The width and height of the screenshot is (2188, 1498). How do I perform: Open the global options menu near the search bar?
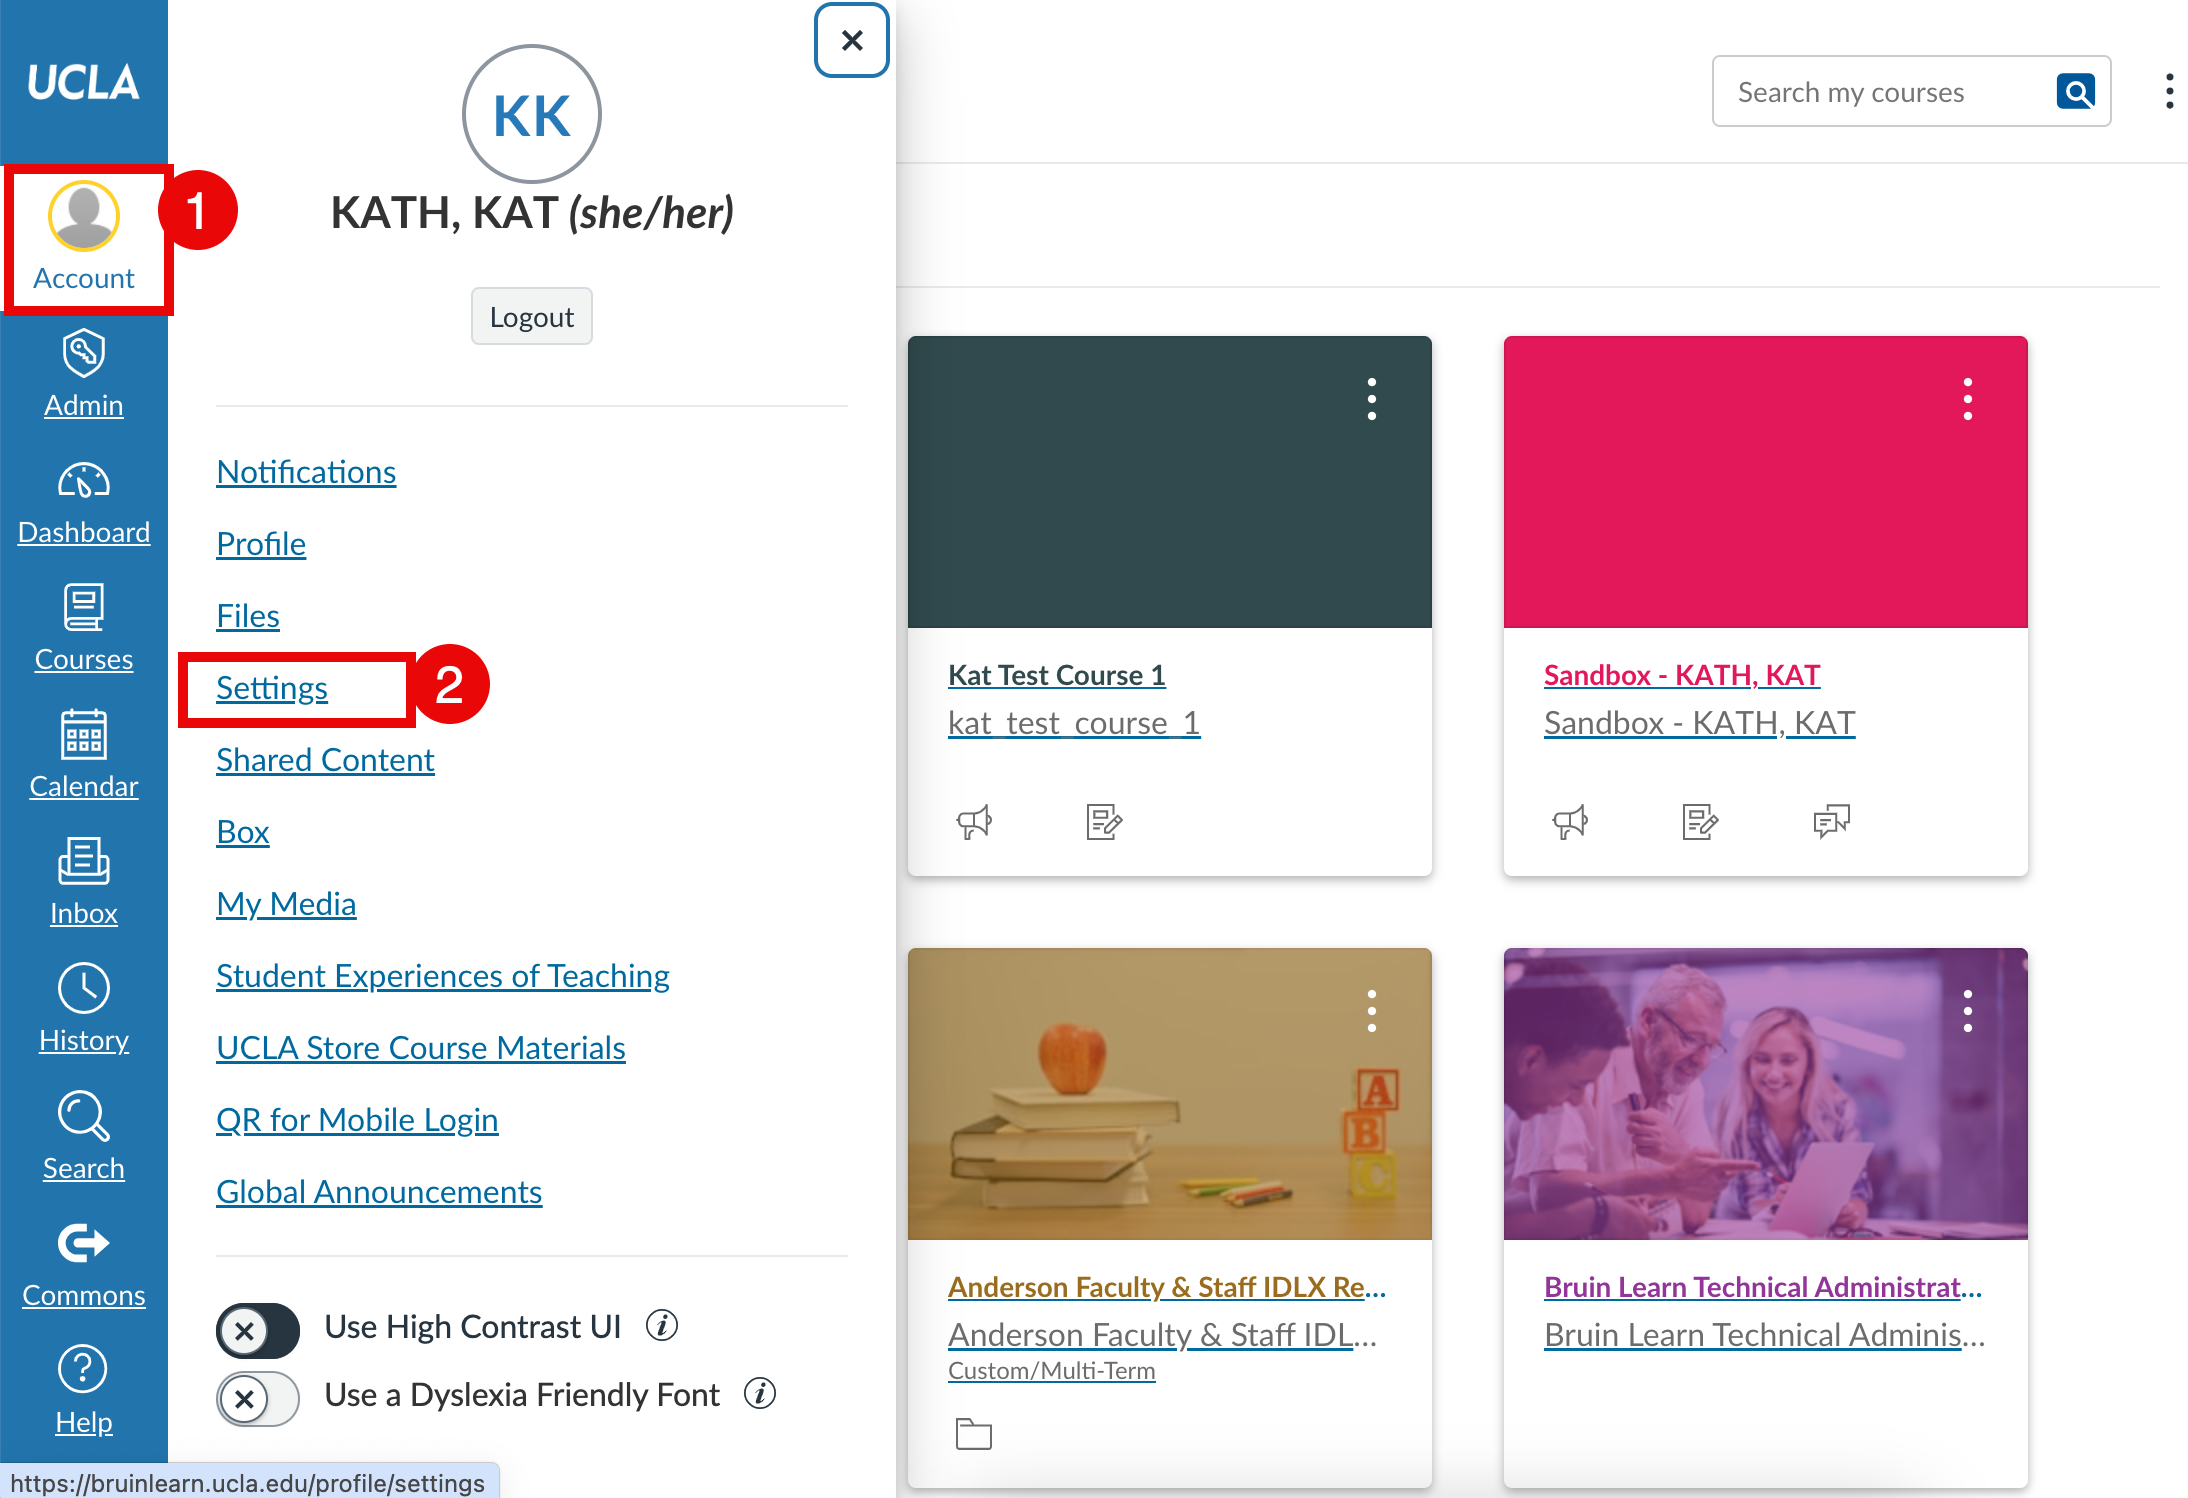click(x=2169, y=91)
